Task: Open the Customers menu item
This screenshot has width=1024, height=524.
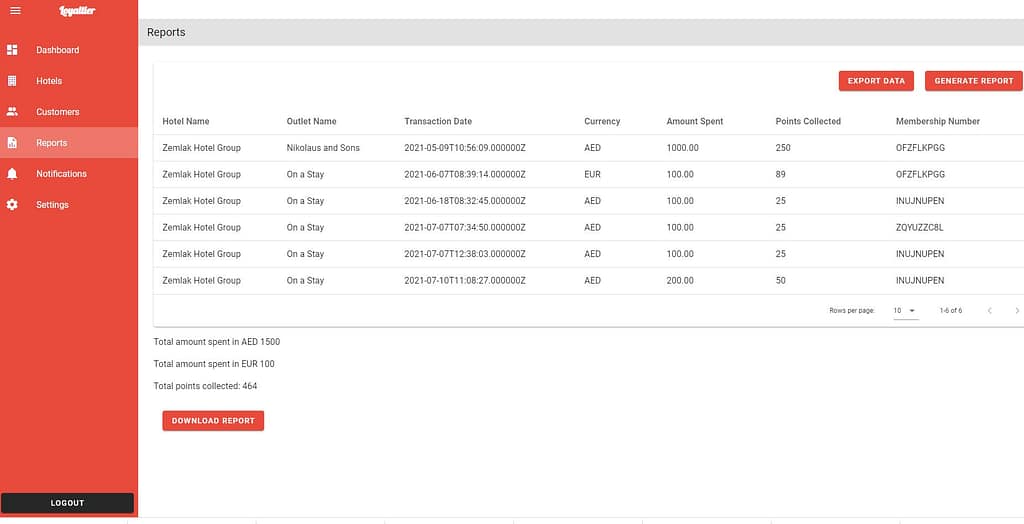Action: [57, 112]
